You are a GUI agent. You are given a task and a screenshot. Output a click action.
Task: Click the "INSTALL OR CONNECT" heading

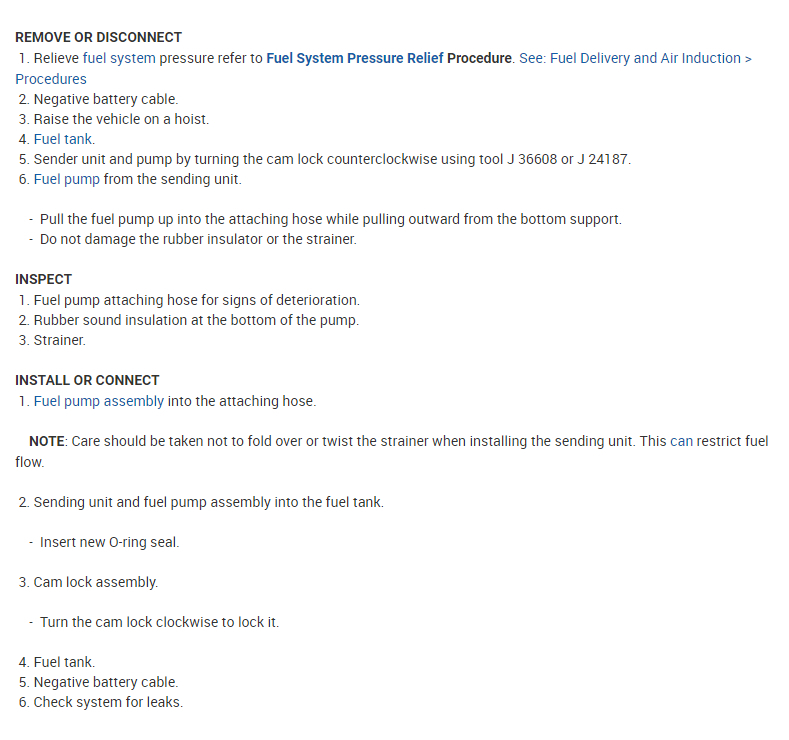[x=87, y=380]
